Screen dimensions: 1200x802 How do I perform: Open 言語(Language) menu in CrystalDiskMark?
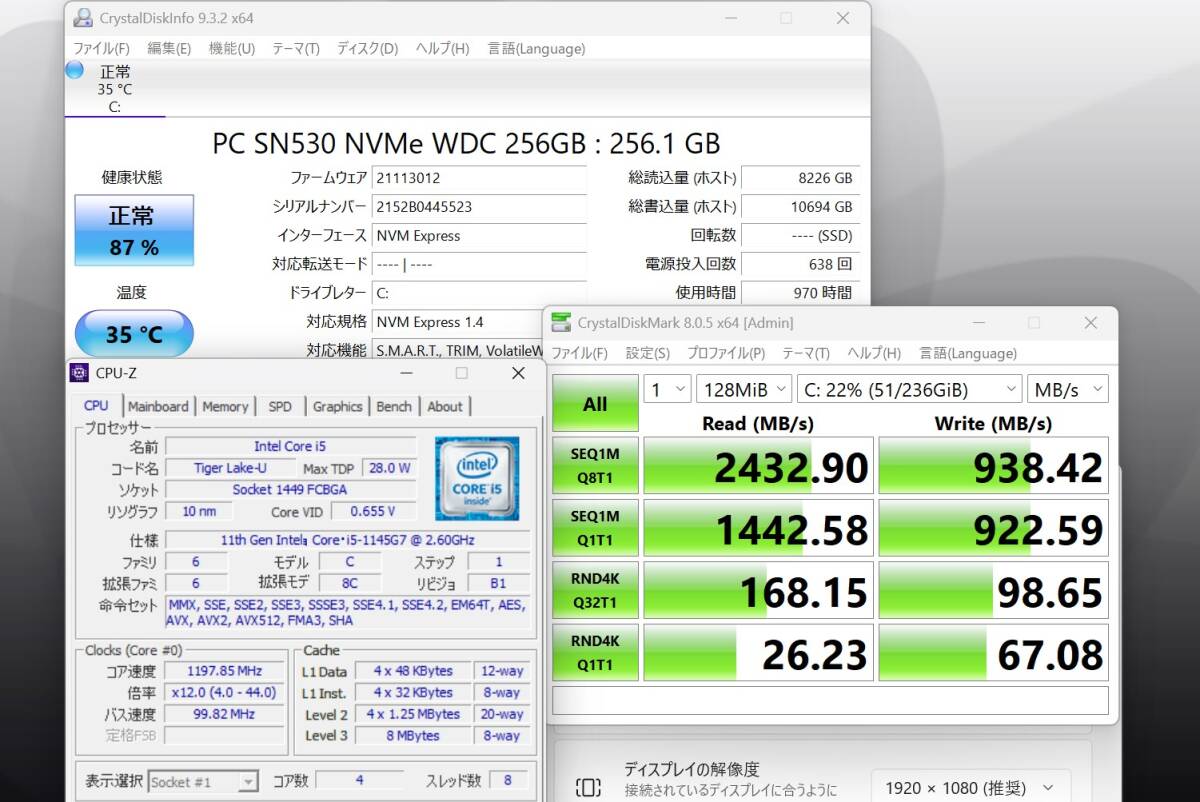click(x=967, y=353)
